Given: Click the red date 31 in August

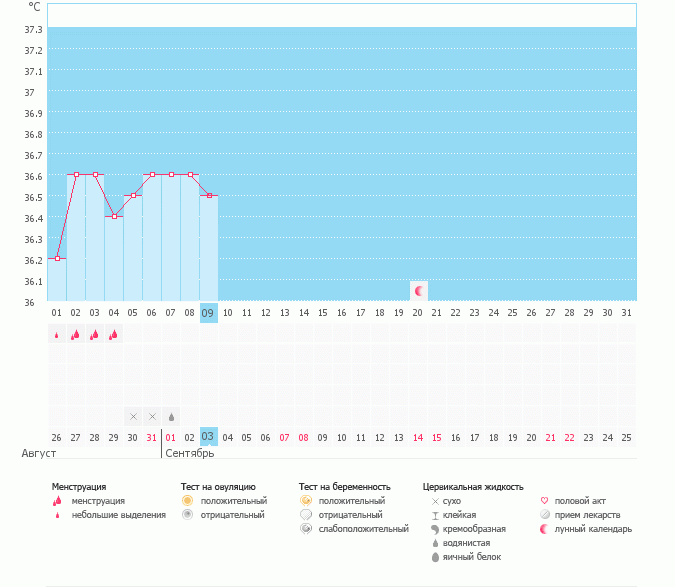Looking at the screenshot, I should point(152,437).
